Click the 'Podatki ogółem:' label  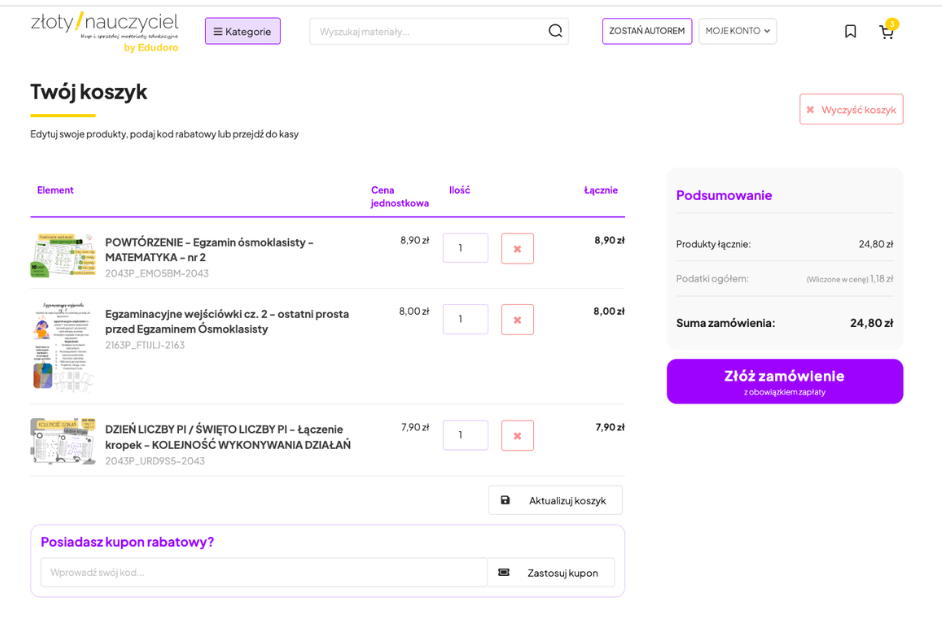click(712, 279)
